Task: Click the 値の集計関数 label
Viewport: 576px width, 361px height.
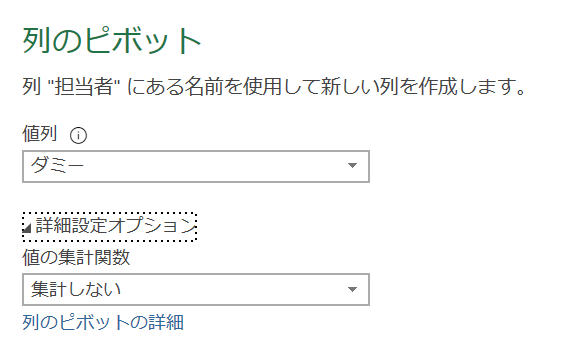Action: pyautogui.click(x=76, y=257)
